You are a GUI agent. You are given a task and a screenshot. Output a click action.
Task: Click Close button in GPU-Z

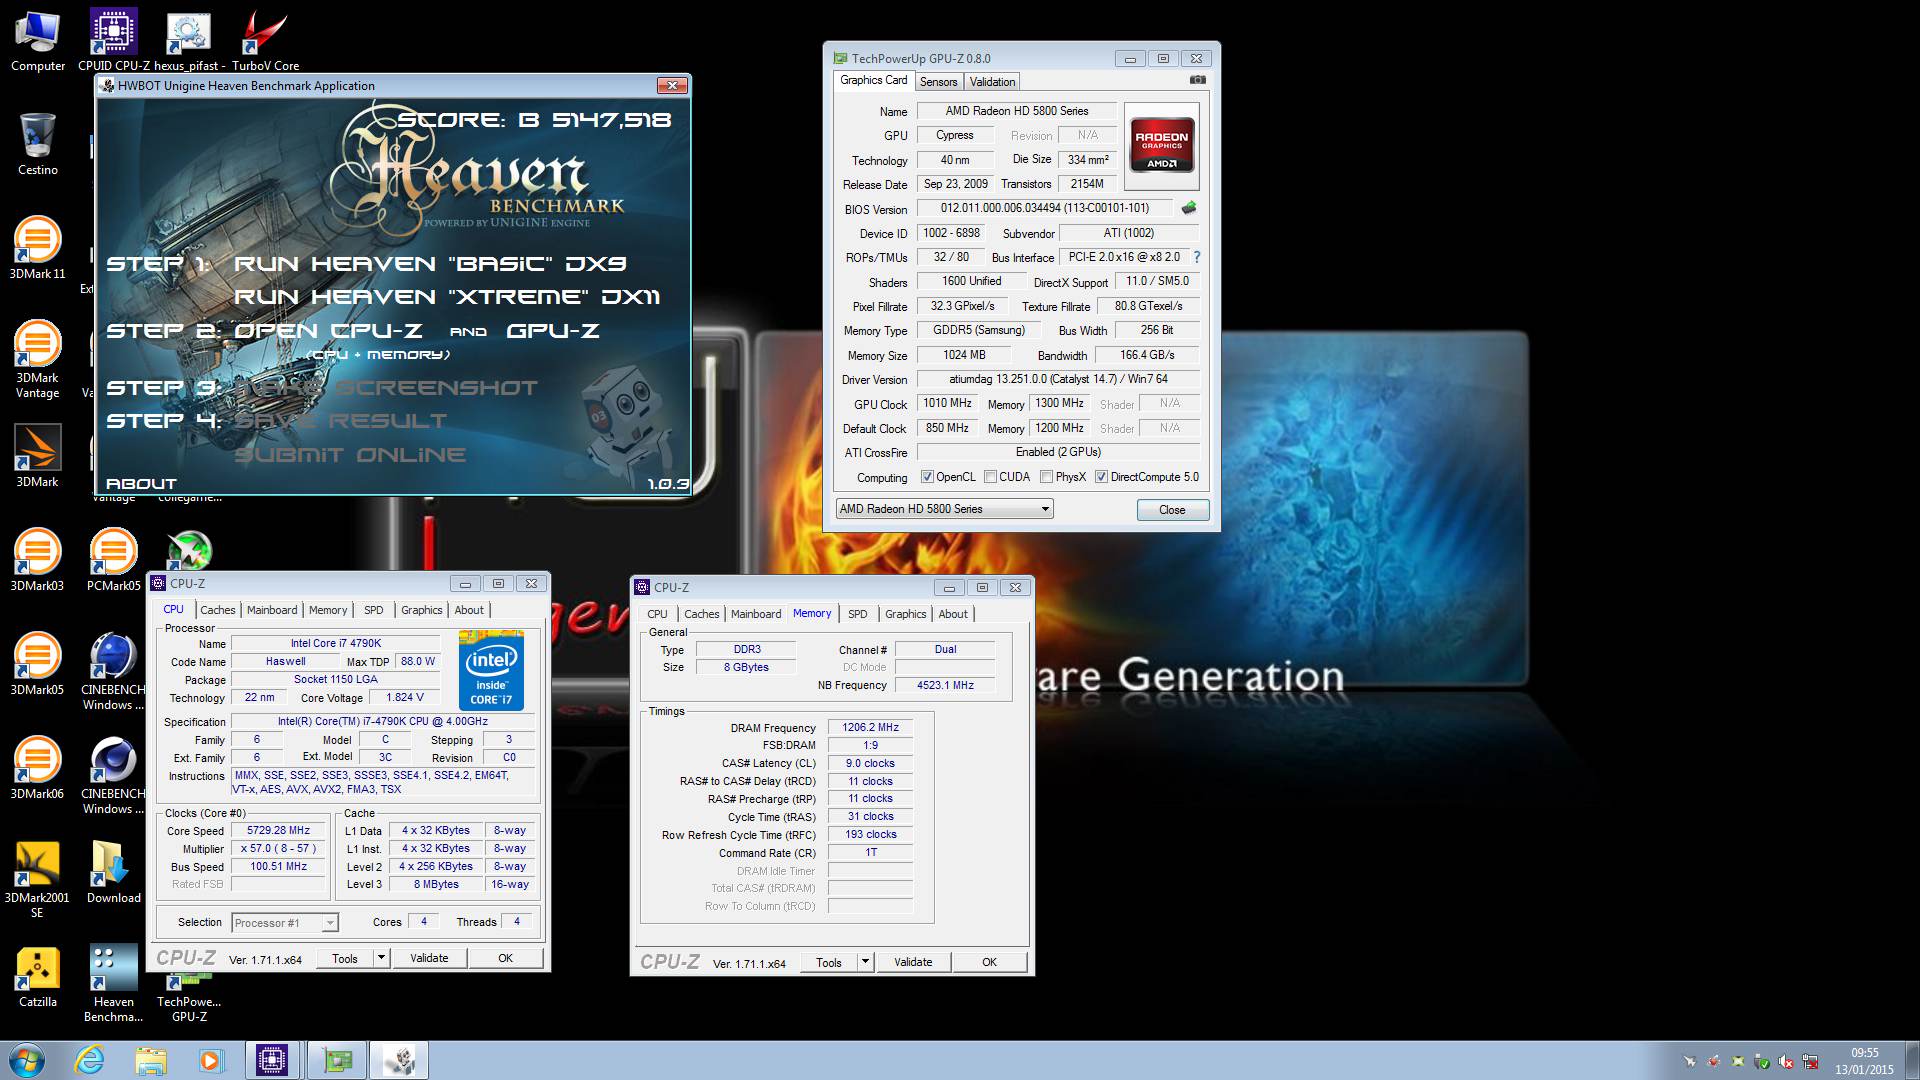1172,510
